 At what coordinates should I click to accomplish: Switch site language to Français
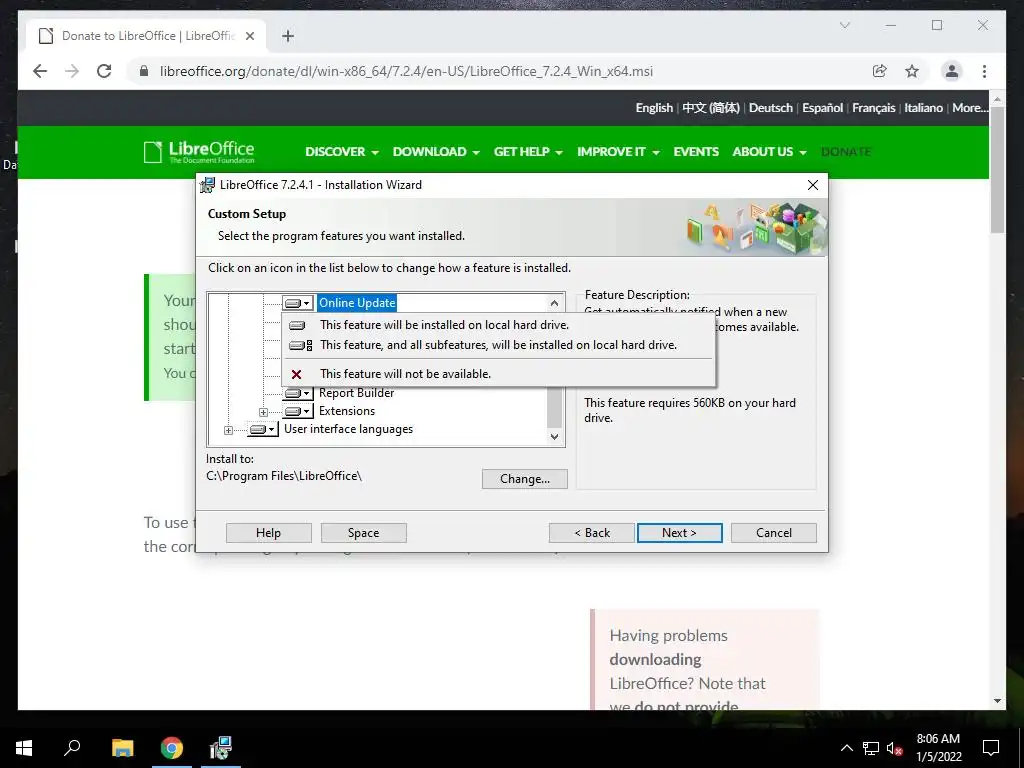tap(873, 108)
